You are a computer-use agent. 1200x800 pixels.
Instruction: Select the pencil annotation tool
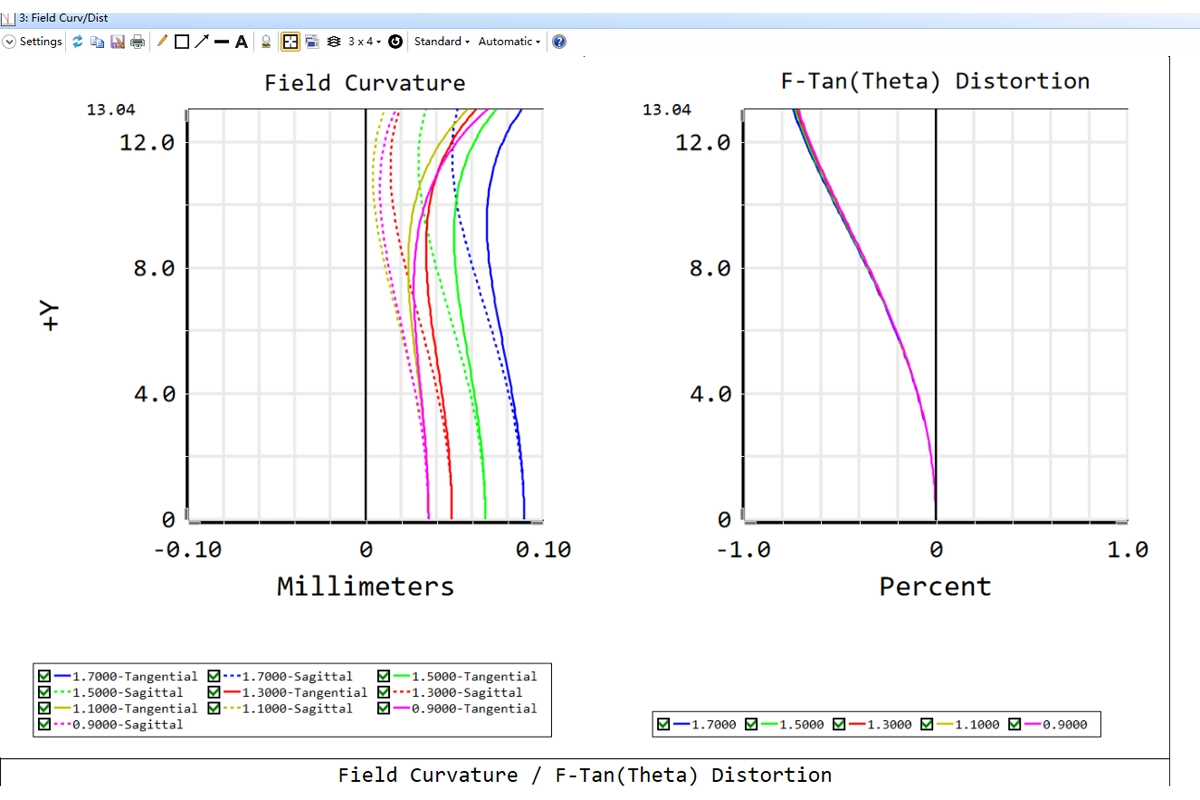click(x=163, y=42)
